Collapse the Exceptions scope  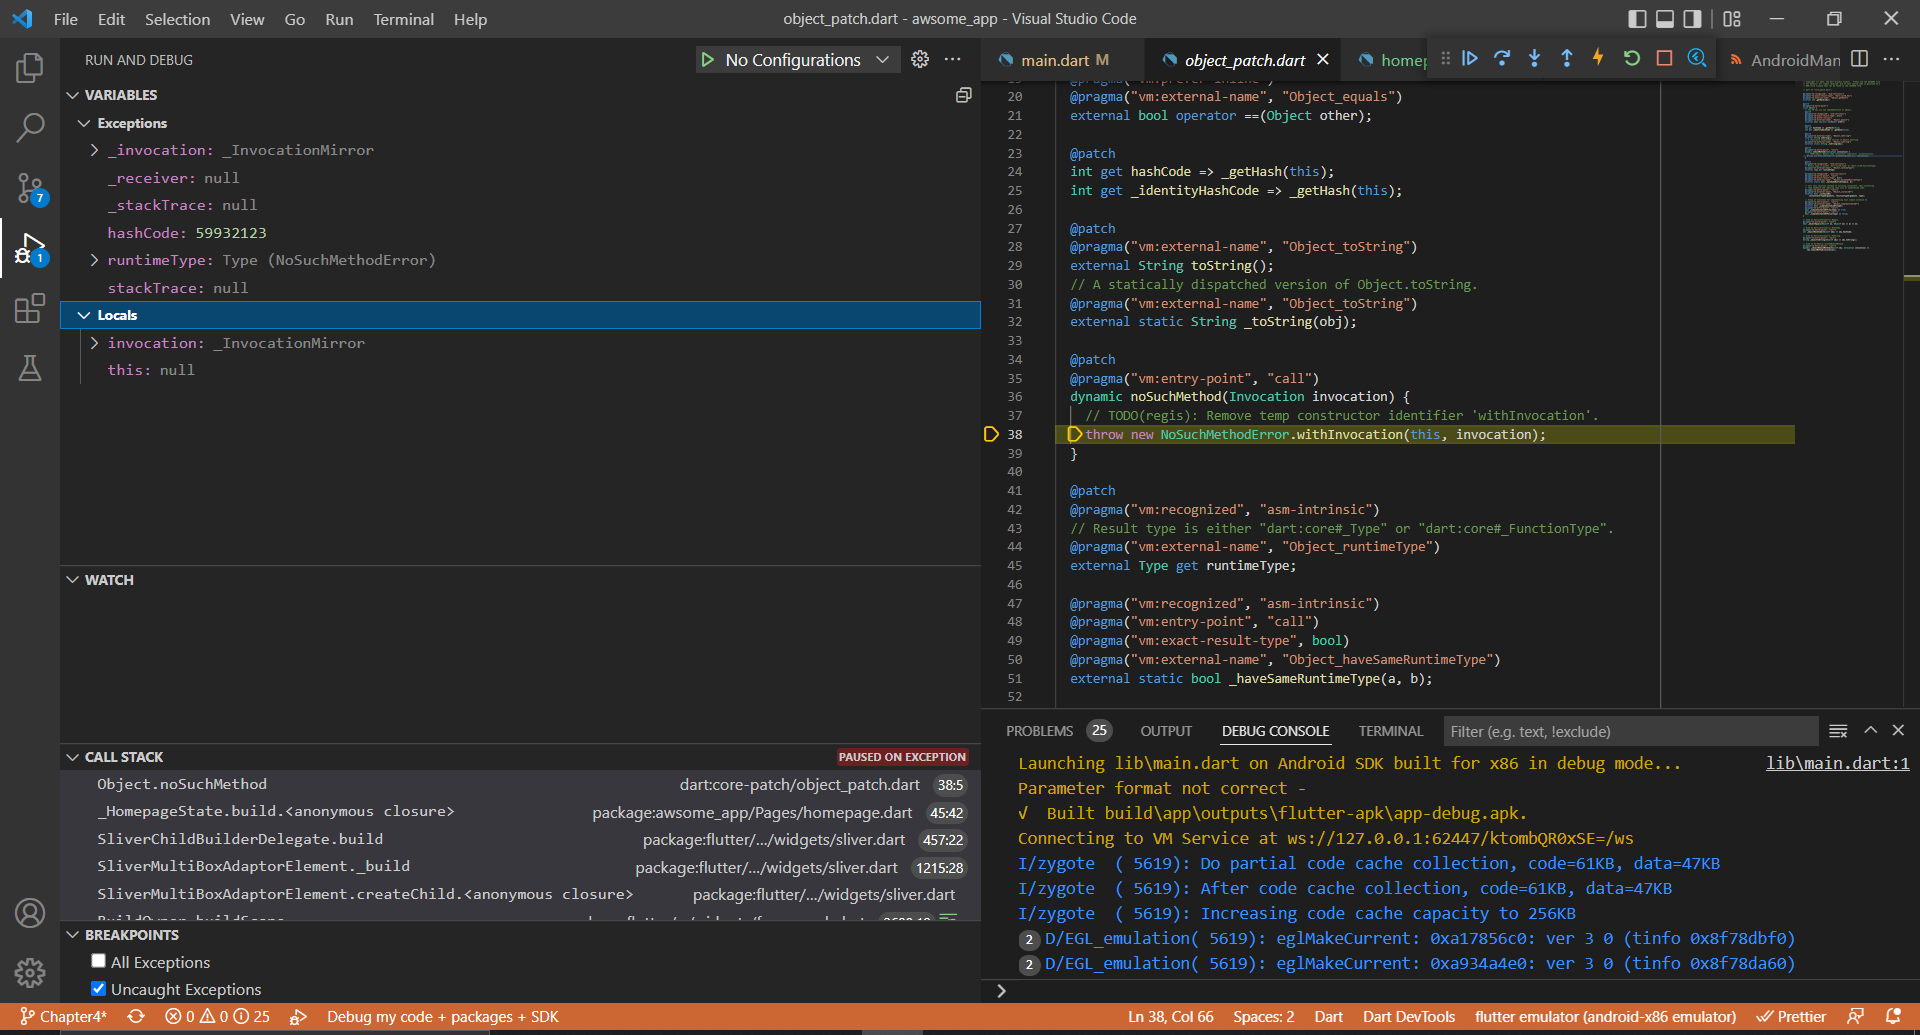tap(84, 123)
